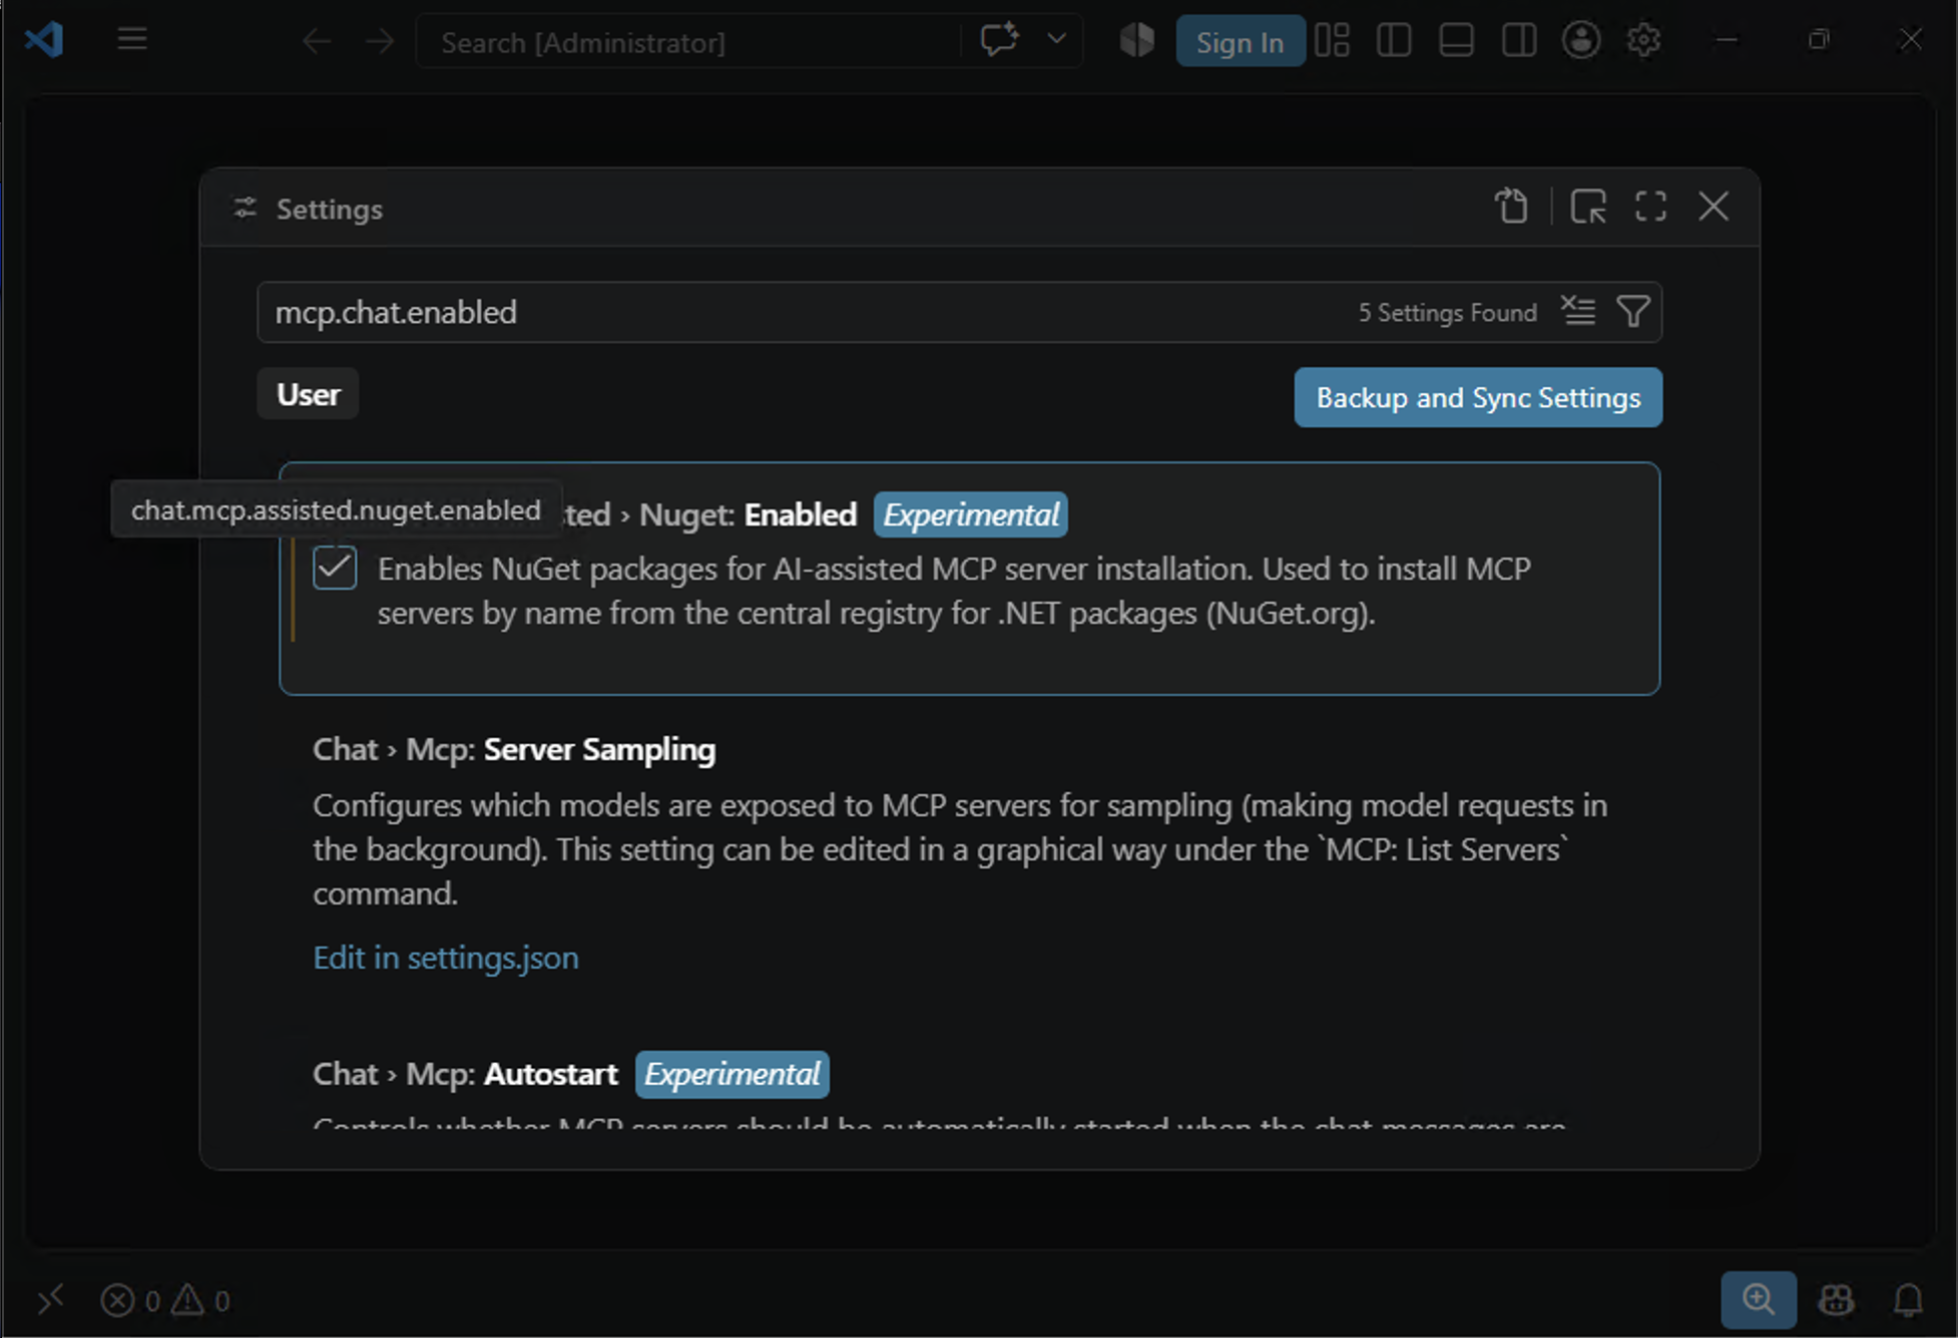
Task: Click the Autostart setting title
Action: [x=465, y=1074]
